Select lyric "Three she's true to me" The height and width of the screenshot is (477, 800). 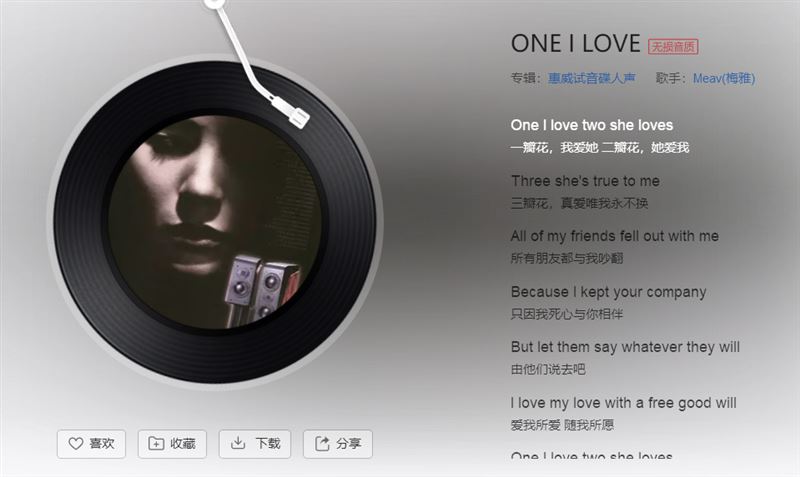[x=585, y=181]
